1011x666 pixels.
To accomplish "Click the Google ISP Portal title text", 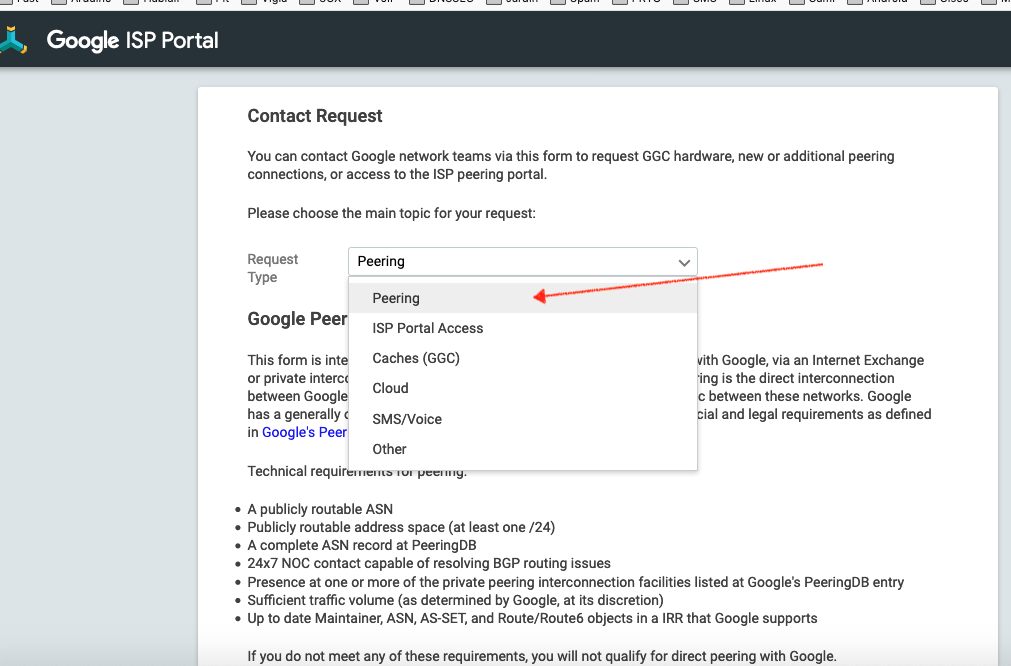I will [132, 41].
